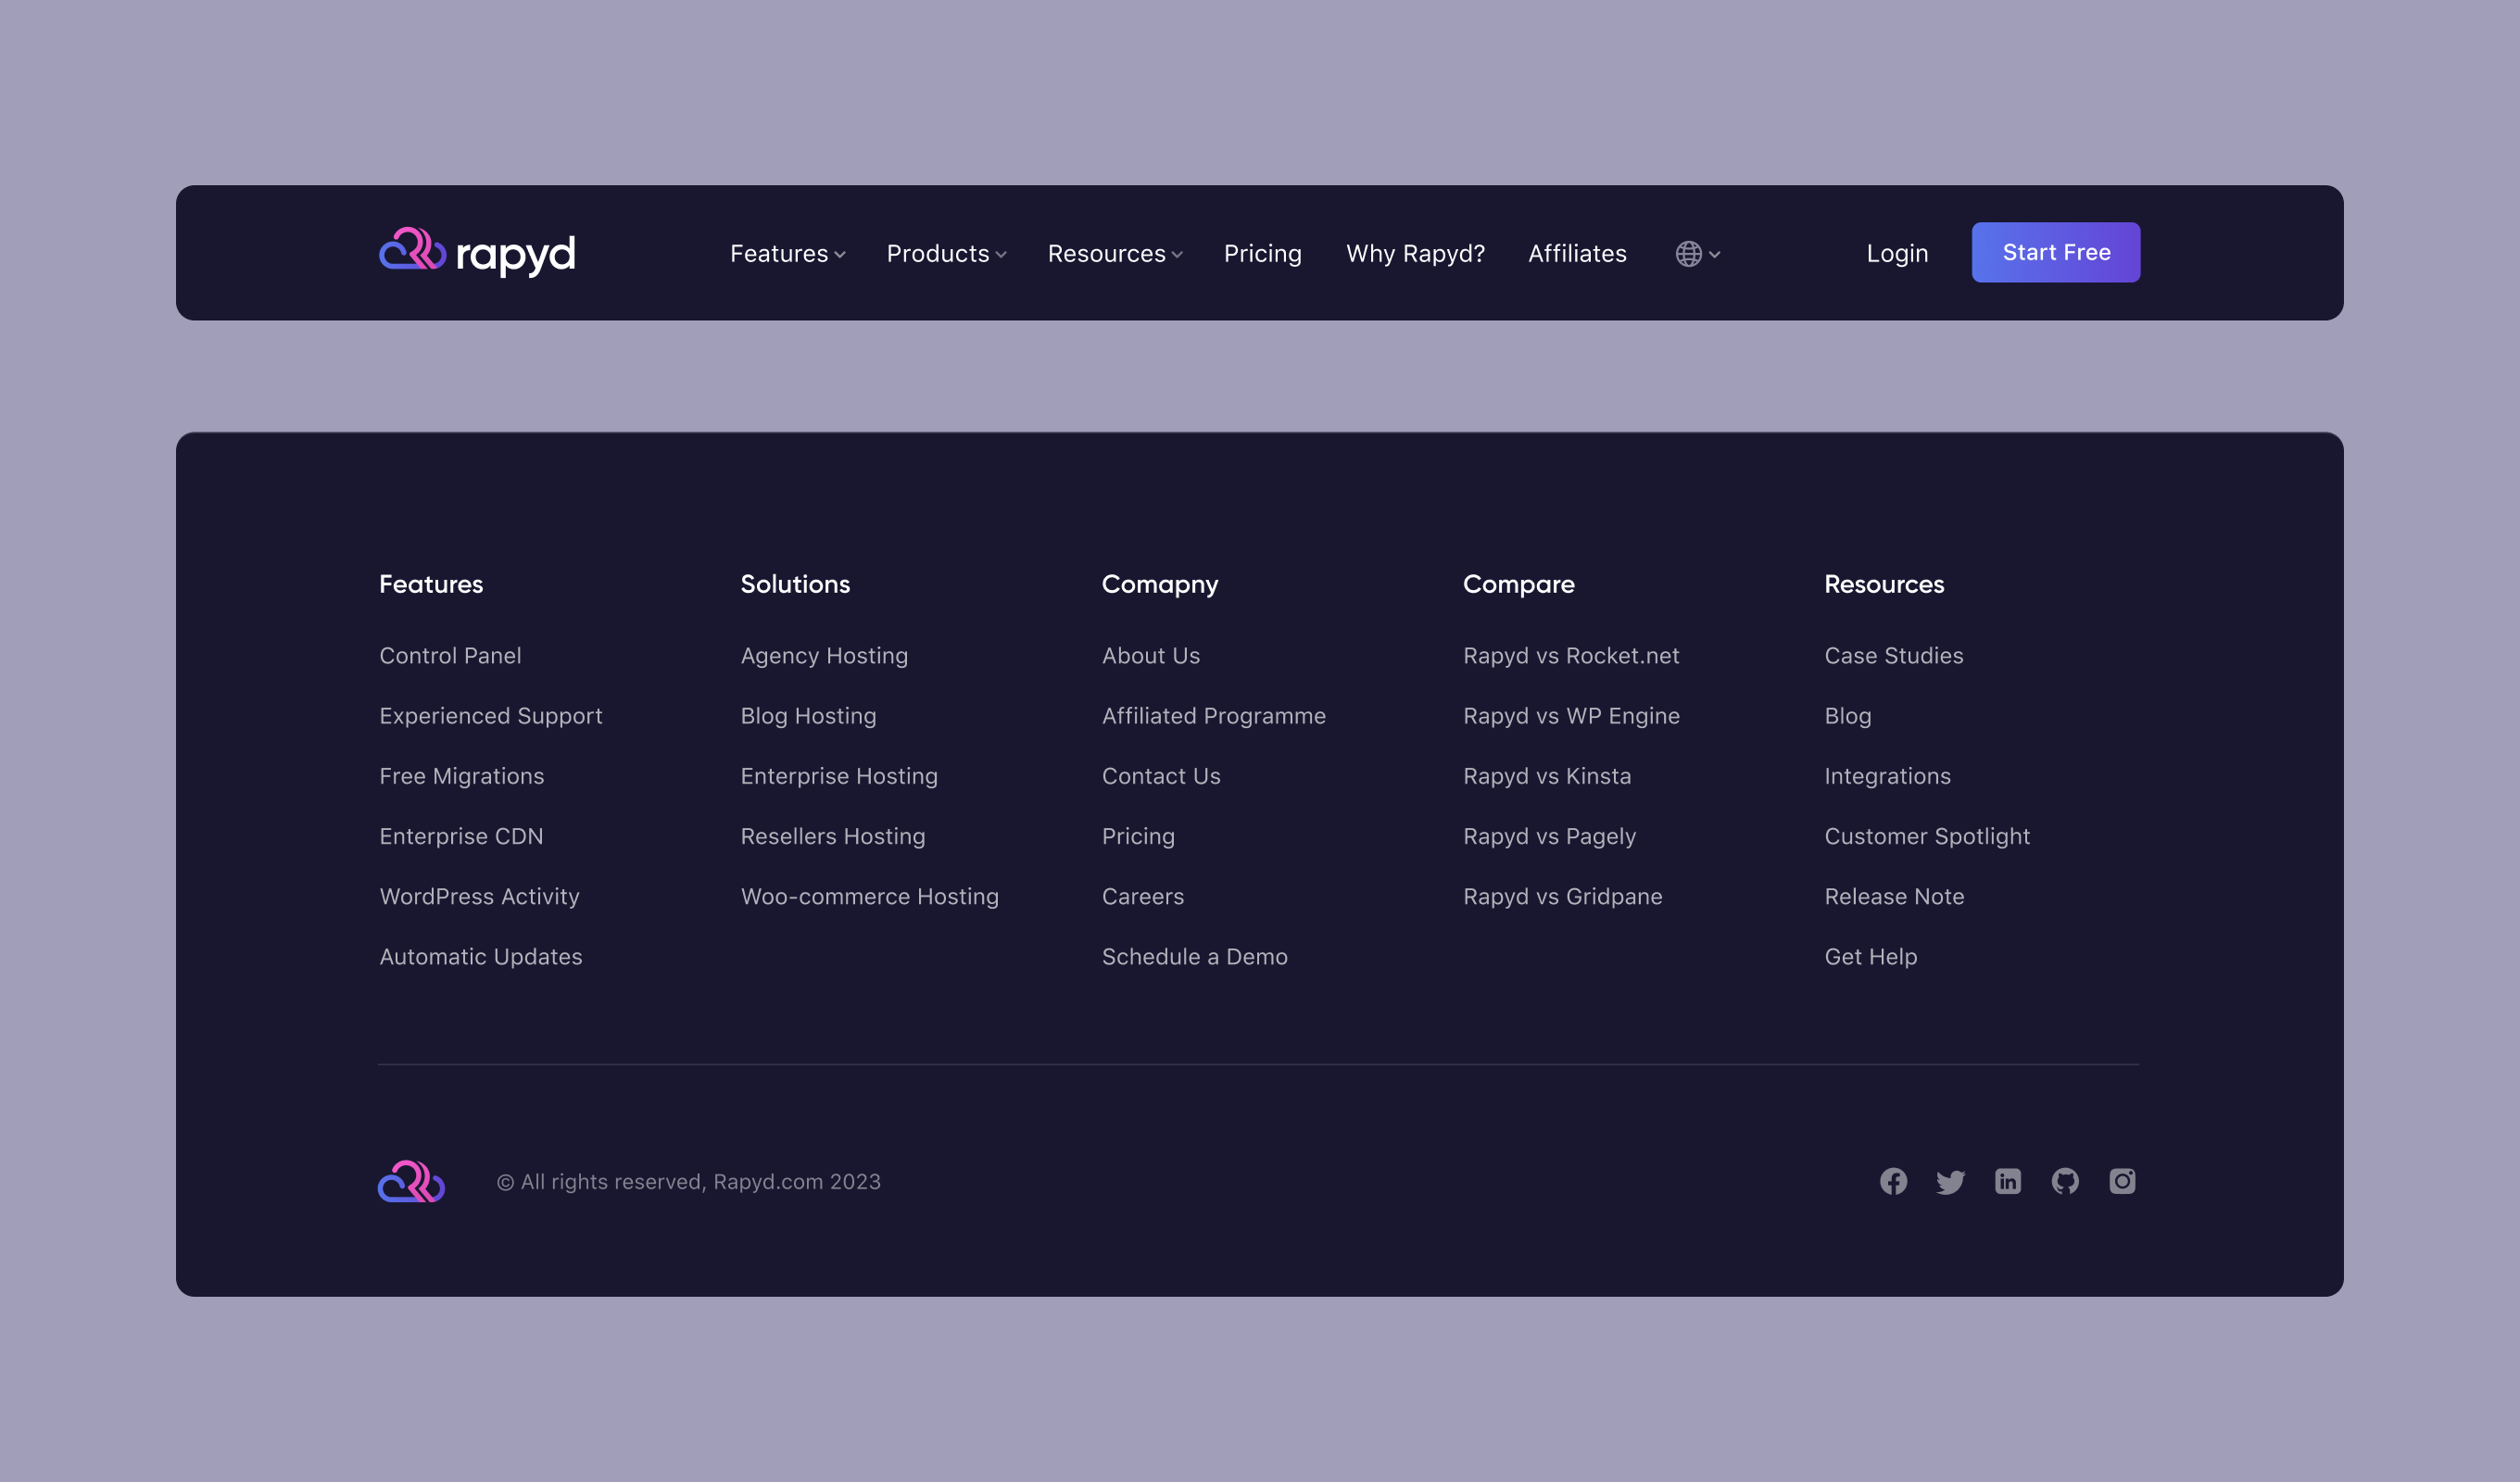Go to Careers link
The height and width of the screenshot is (1482, 2520).
(x=1143, y=896)
